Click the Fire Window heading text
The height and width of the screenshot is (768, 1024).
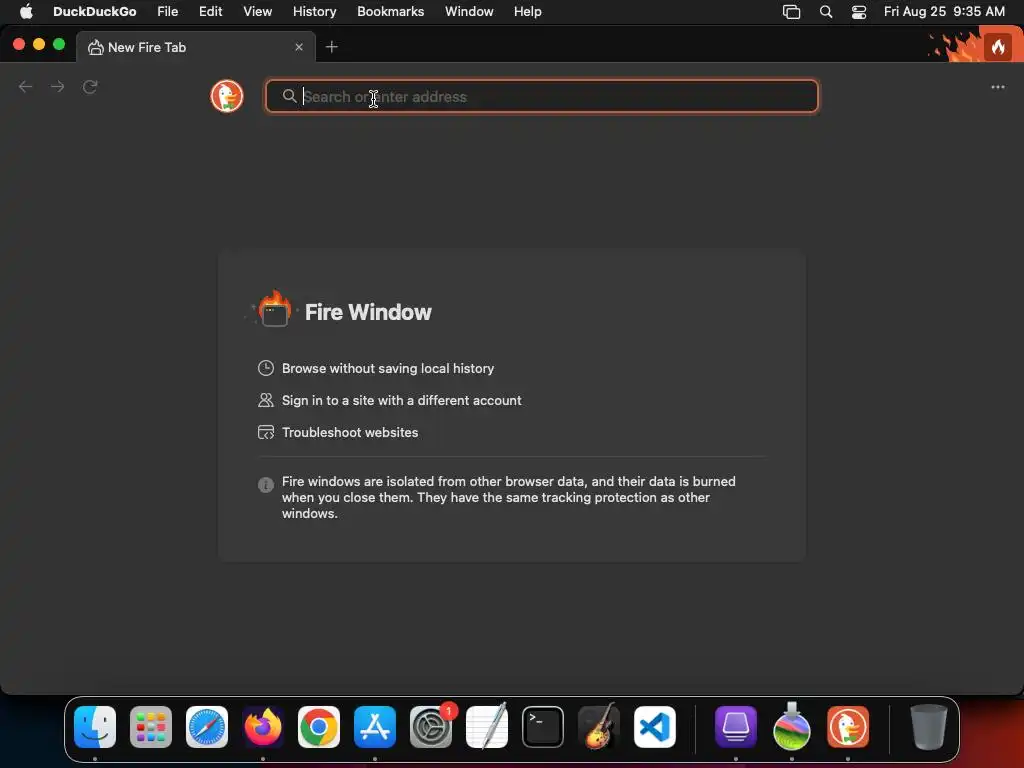coord(368,312)
